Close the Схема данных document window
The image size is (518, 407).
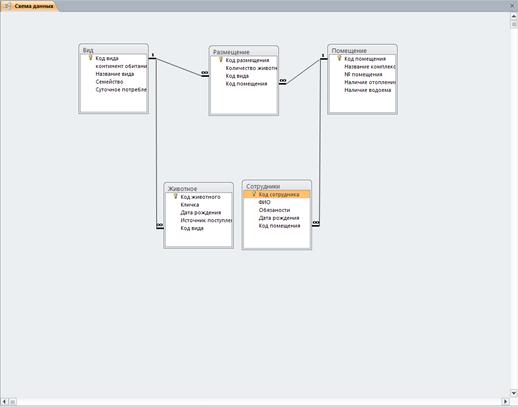(x=513, y=5)
